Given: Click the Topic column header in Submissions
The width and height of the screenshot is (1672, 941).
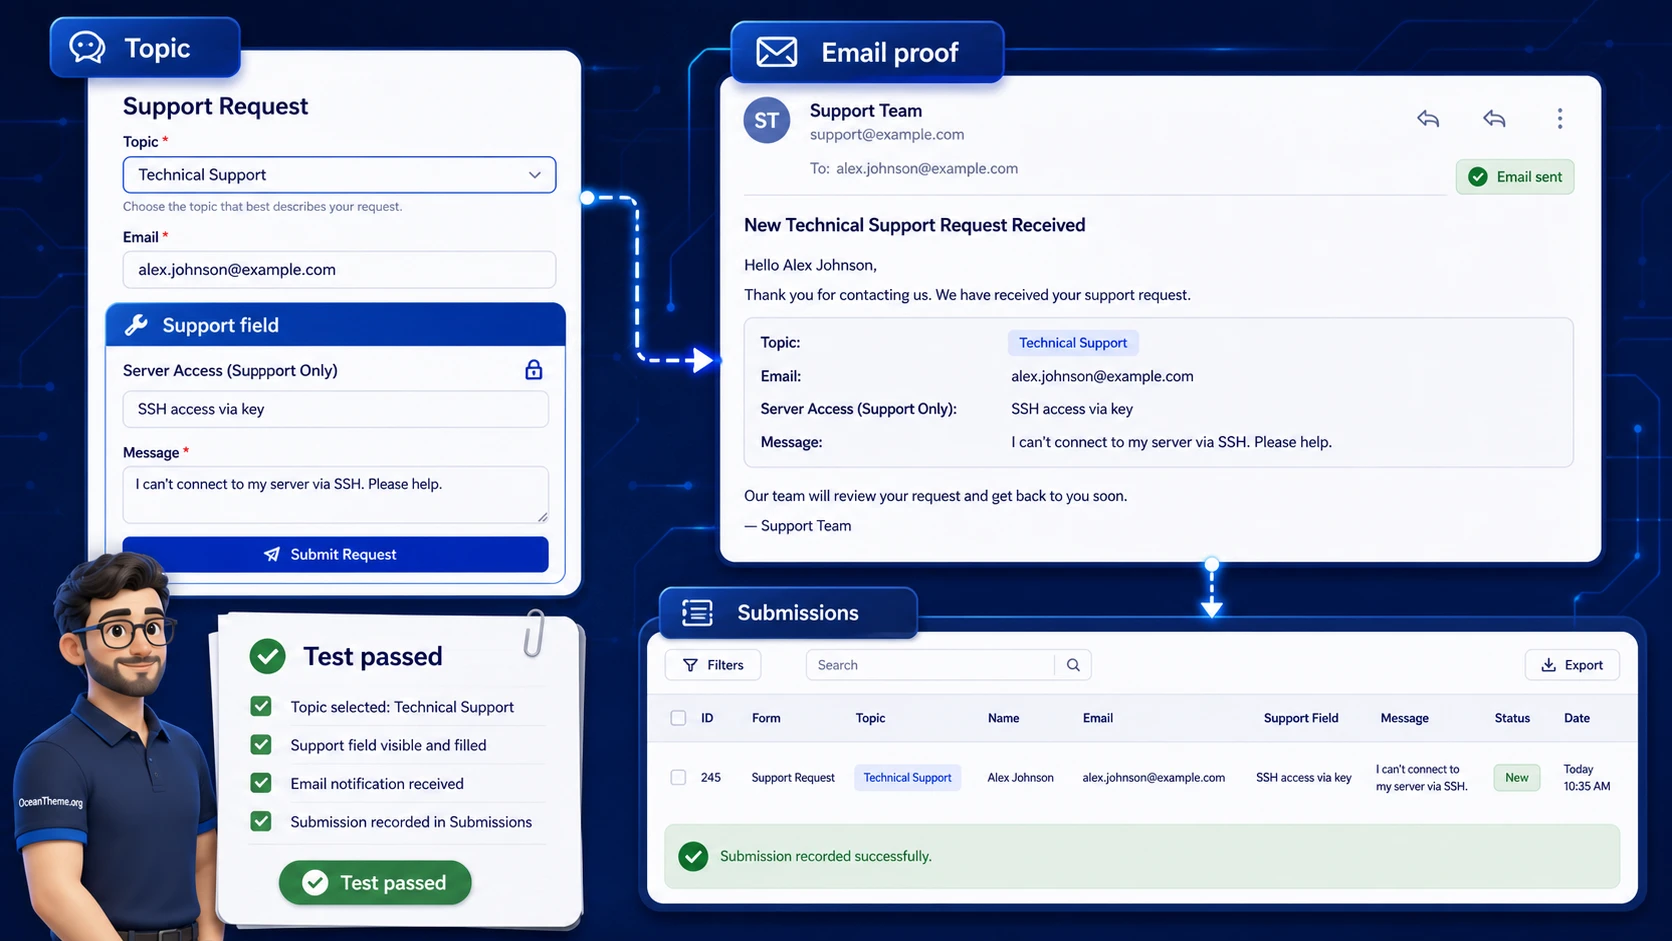Looking at the screenshot, I should 870,718.
